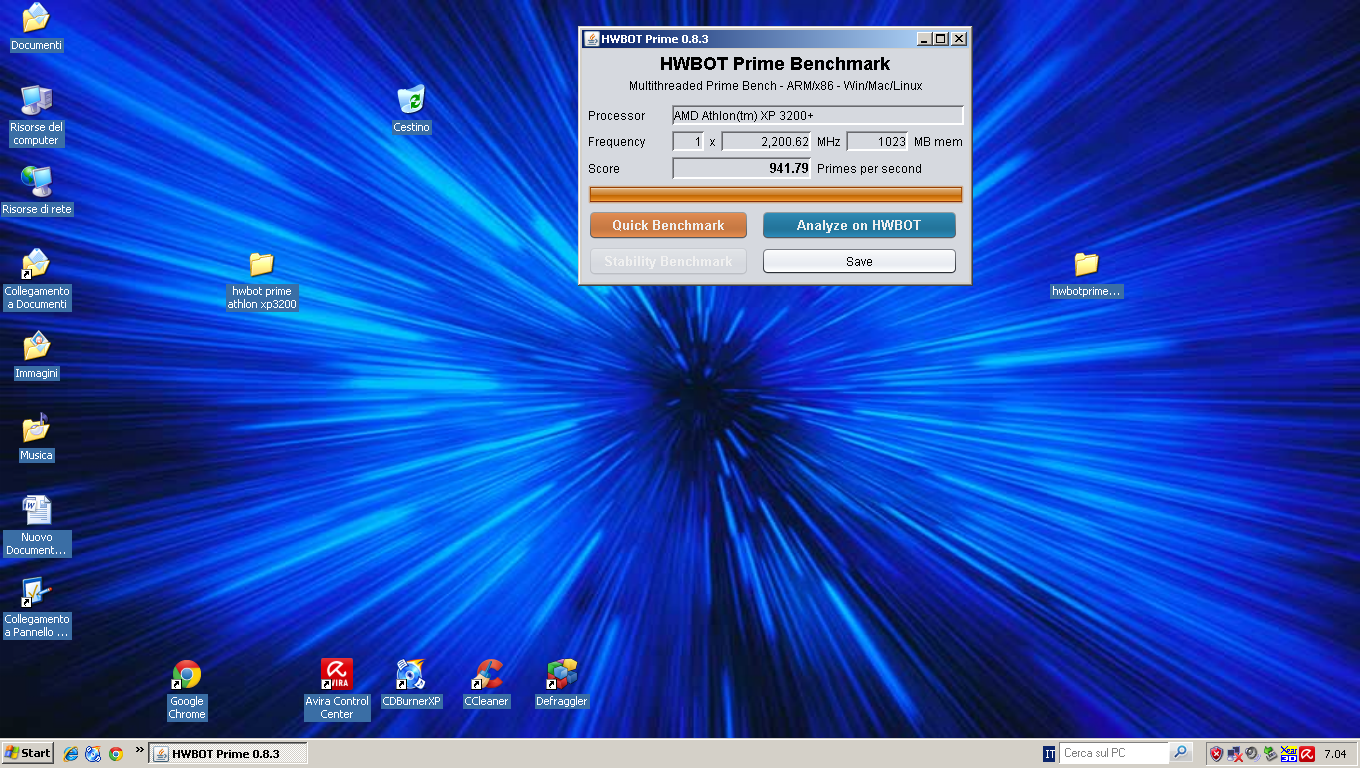Screen dimensions: 1360x768
Task: Click the safely remove hardware tray icon
Action: tap(1270, 754)
